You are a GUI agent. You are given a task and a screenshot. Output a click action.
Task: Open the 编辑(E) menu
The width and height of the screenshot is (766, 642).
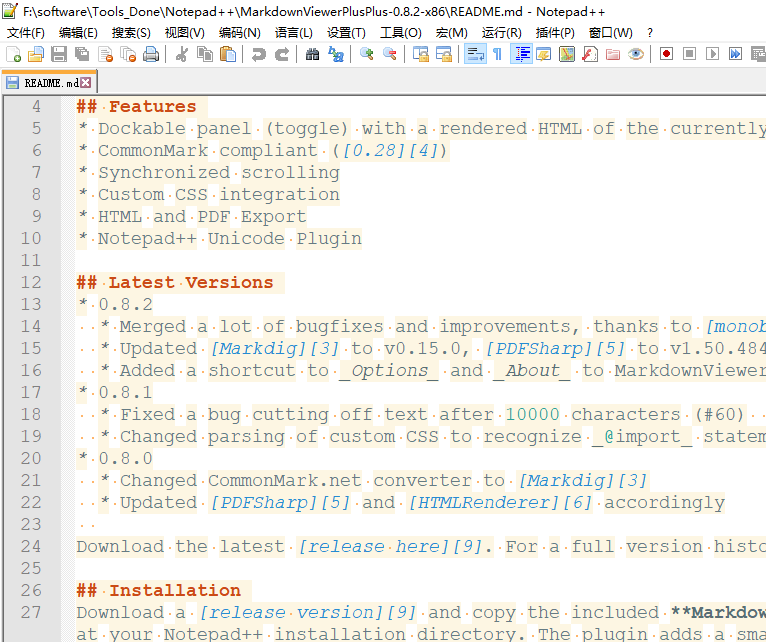(78, 33)
